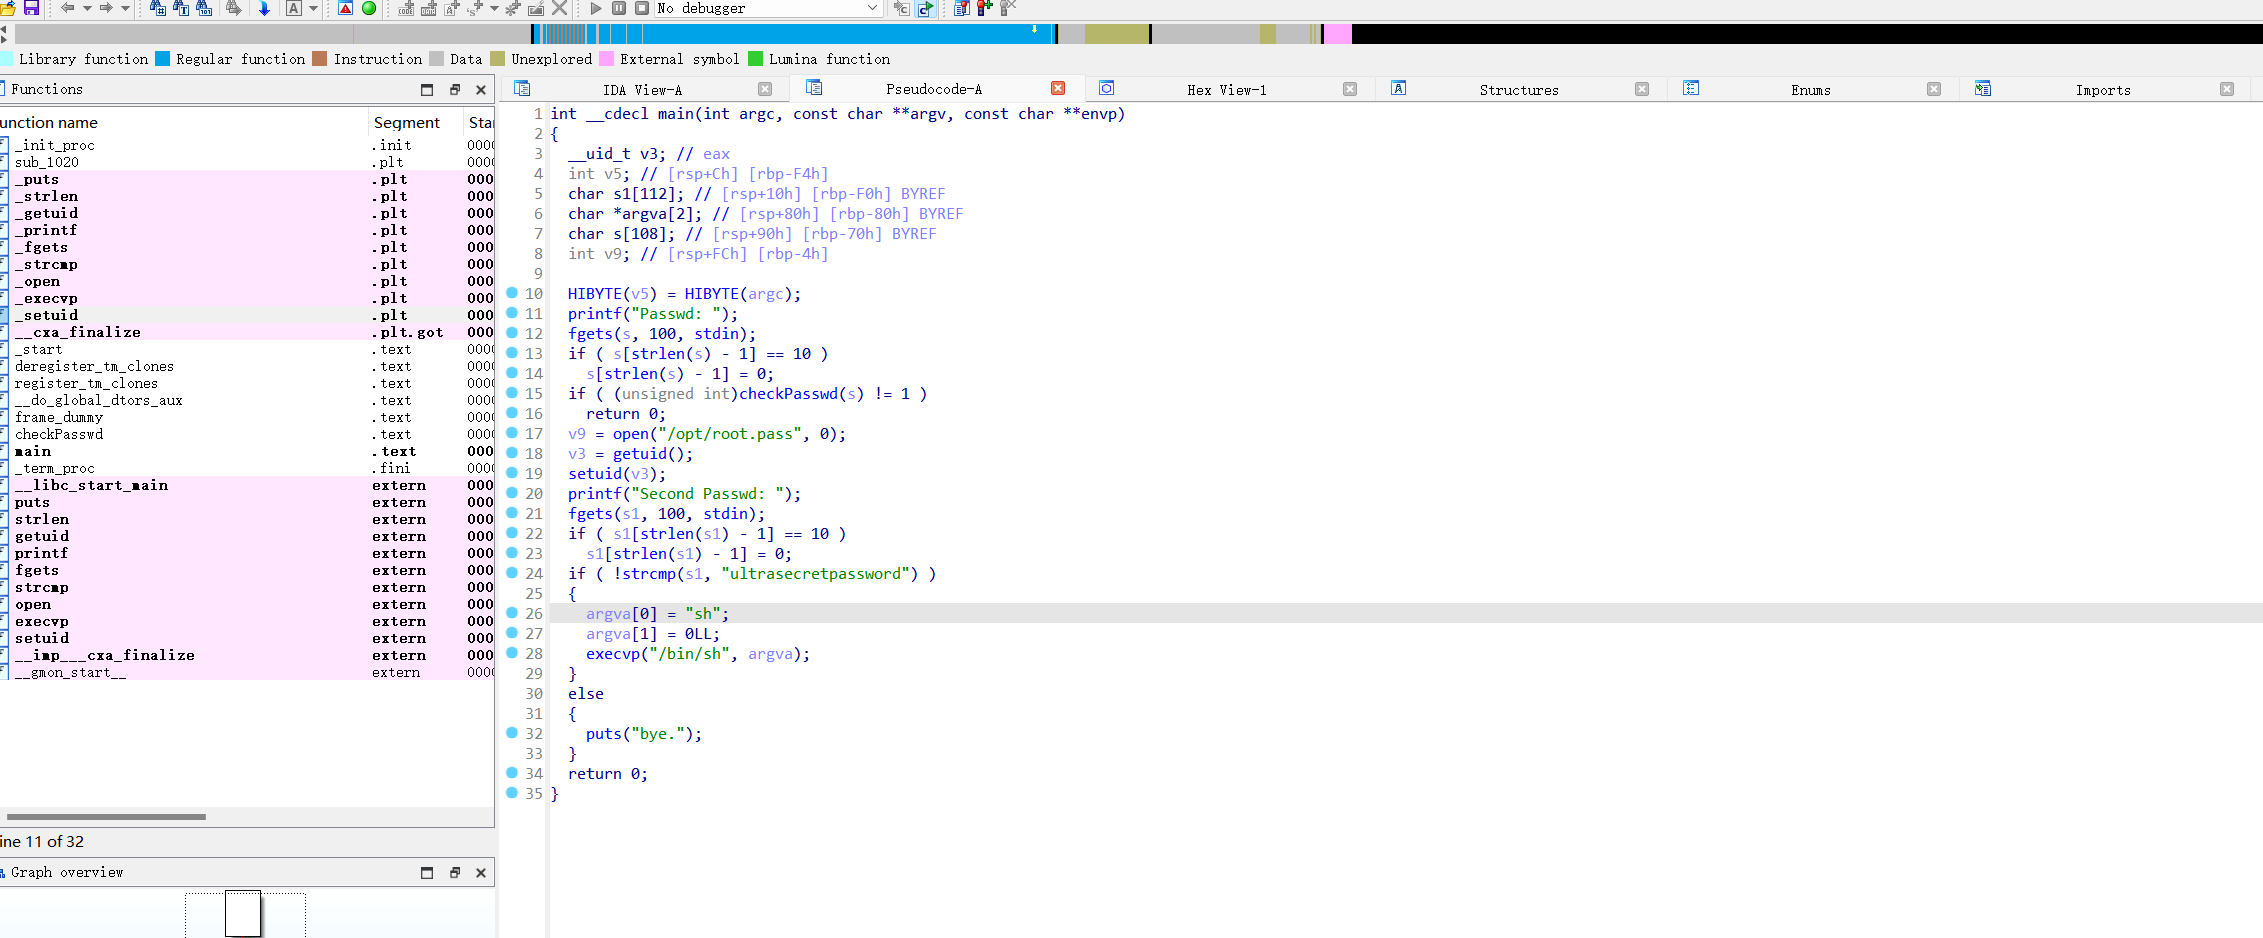Image resolution: width=2263 pixels, height=938 pixels.
Task: Click the External symbol pink legend swatch
Action: (606, 59)
